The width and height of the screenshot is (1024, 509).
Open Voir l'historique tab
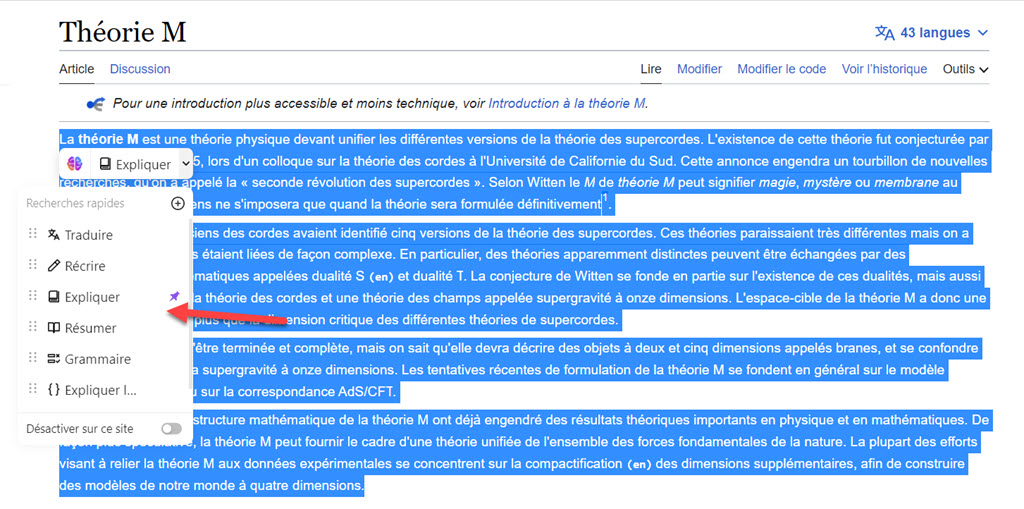pos(884,69)
